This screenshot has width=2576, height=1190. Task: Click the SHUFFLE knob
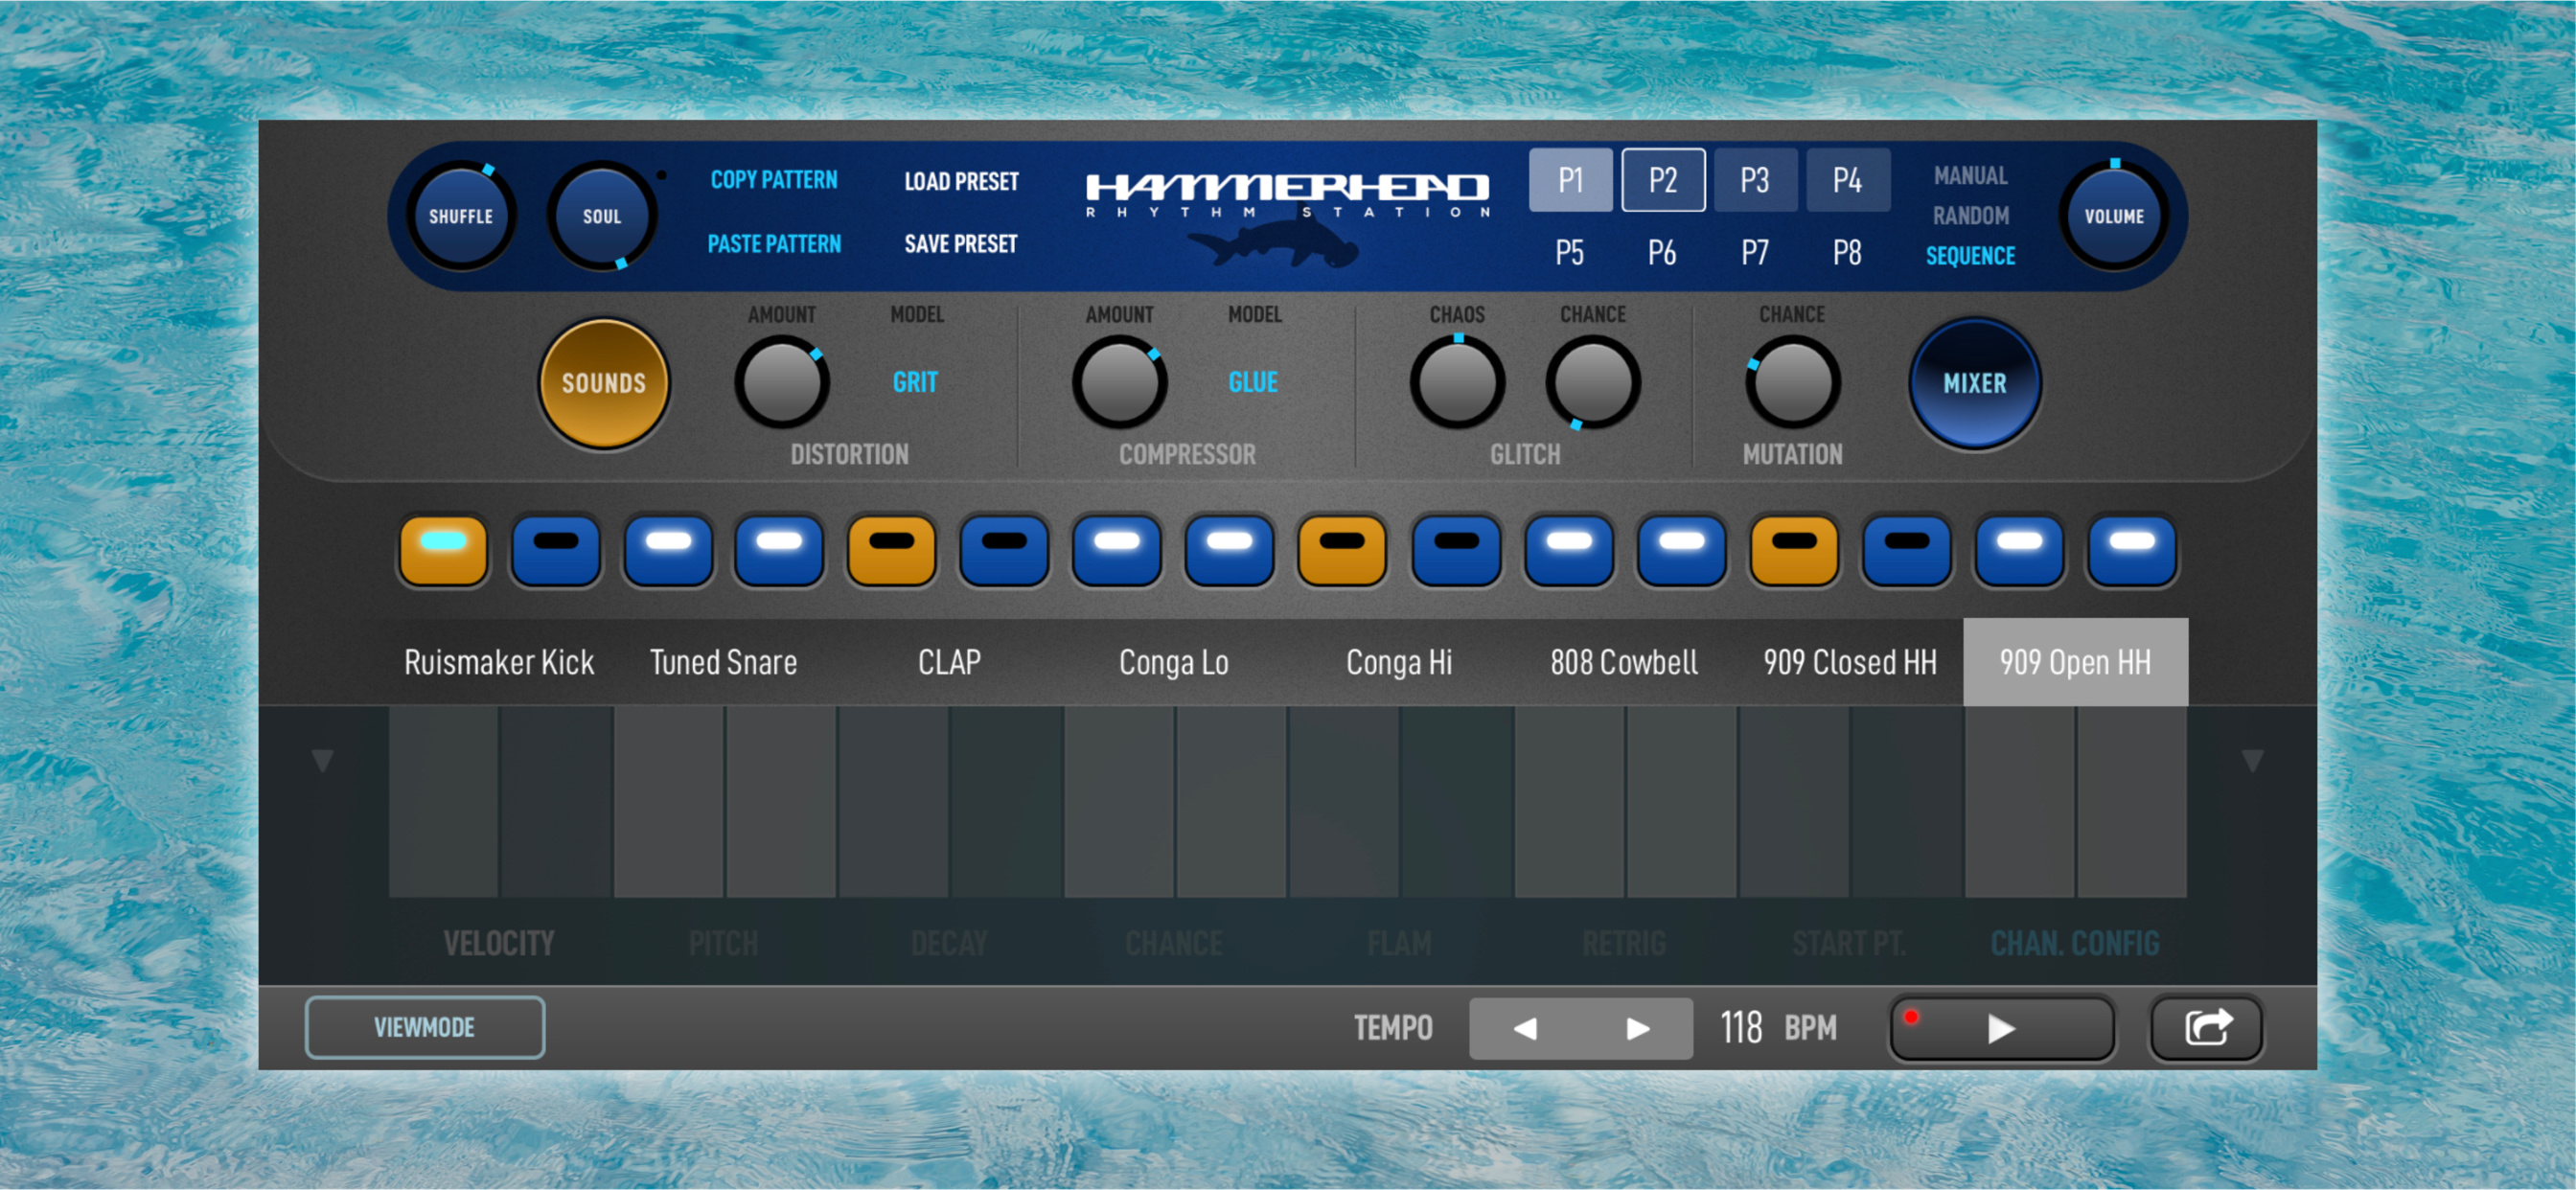(461, 216)
